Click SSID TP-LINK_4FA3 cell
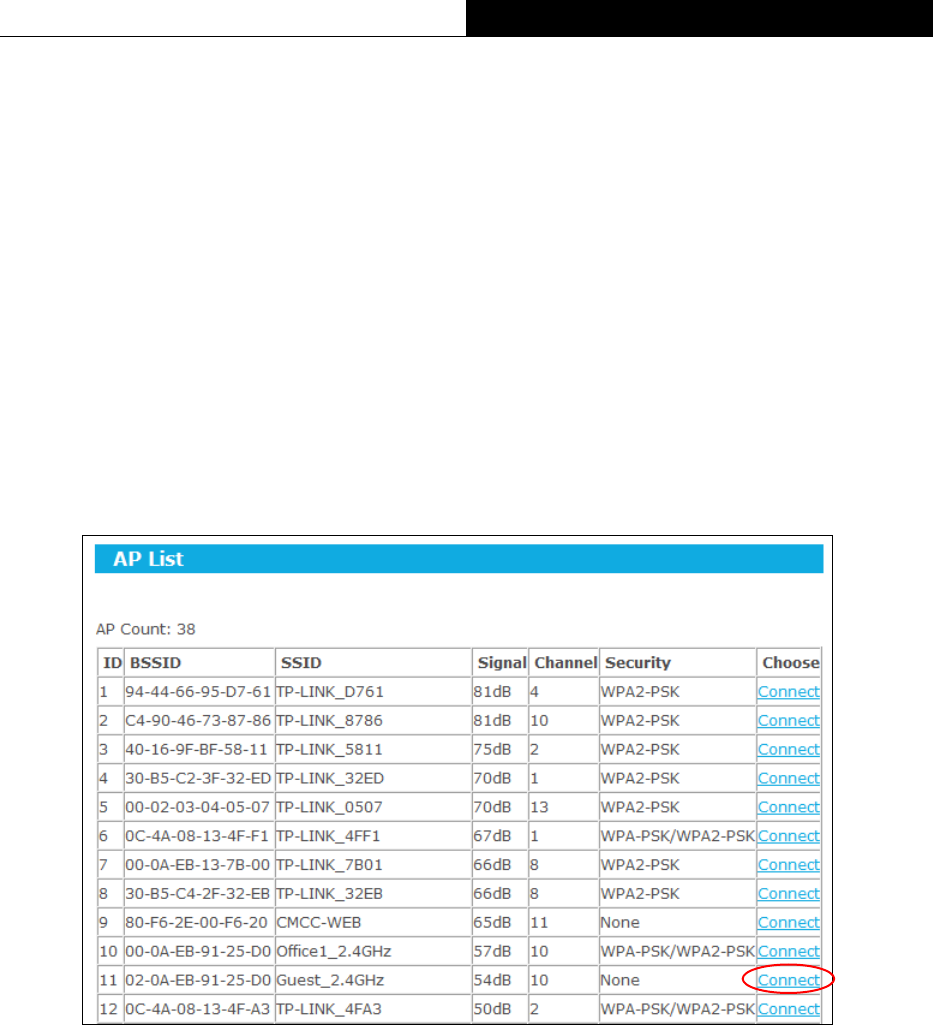Screen dimensions: 933x1025 [373, 1008]
